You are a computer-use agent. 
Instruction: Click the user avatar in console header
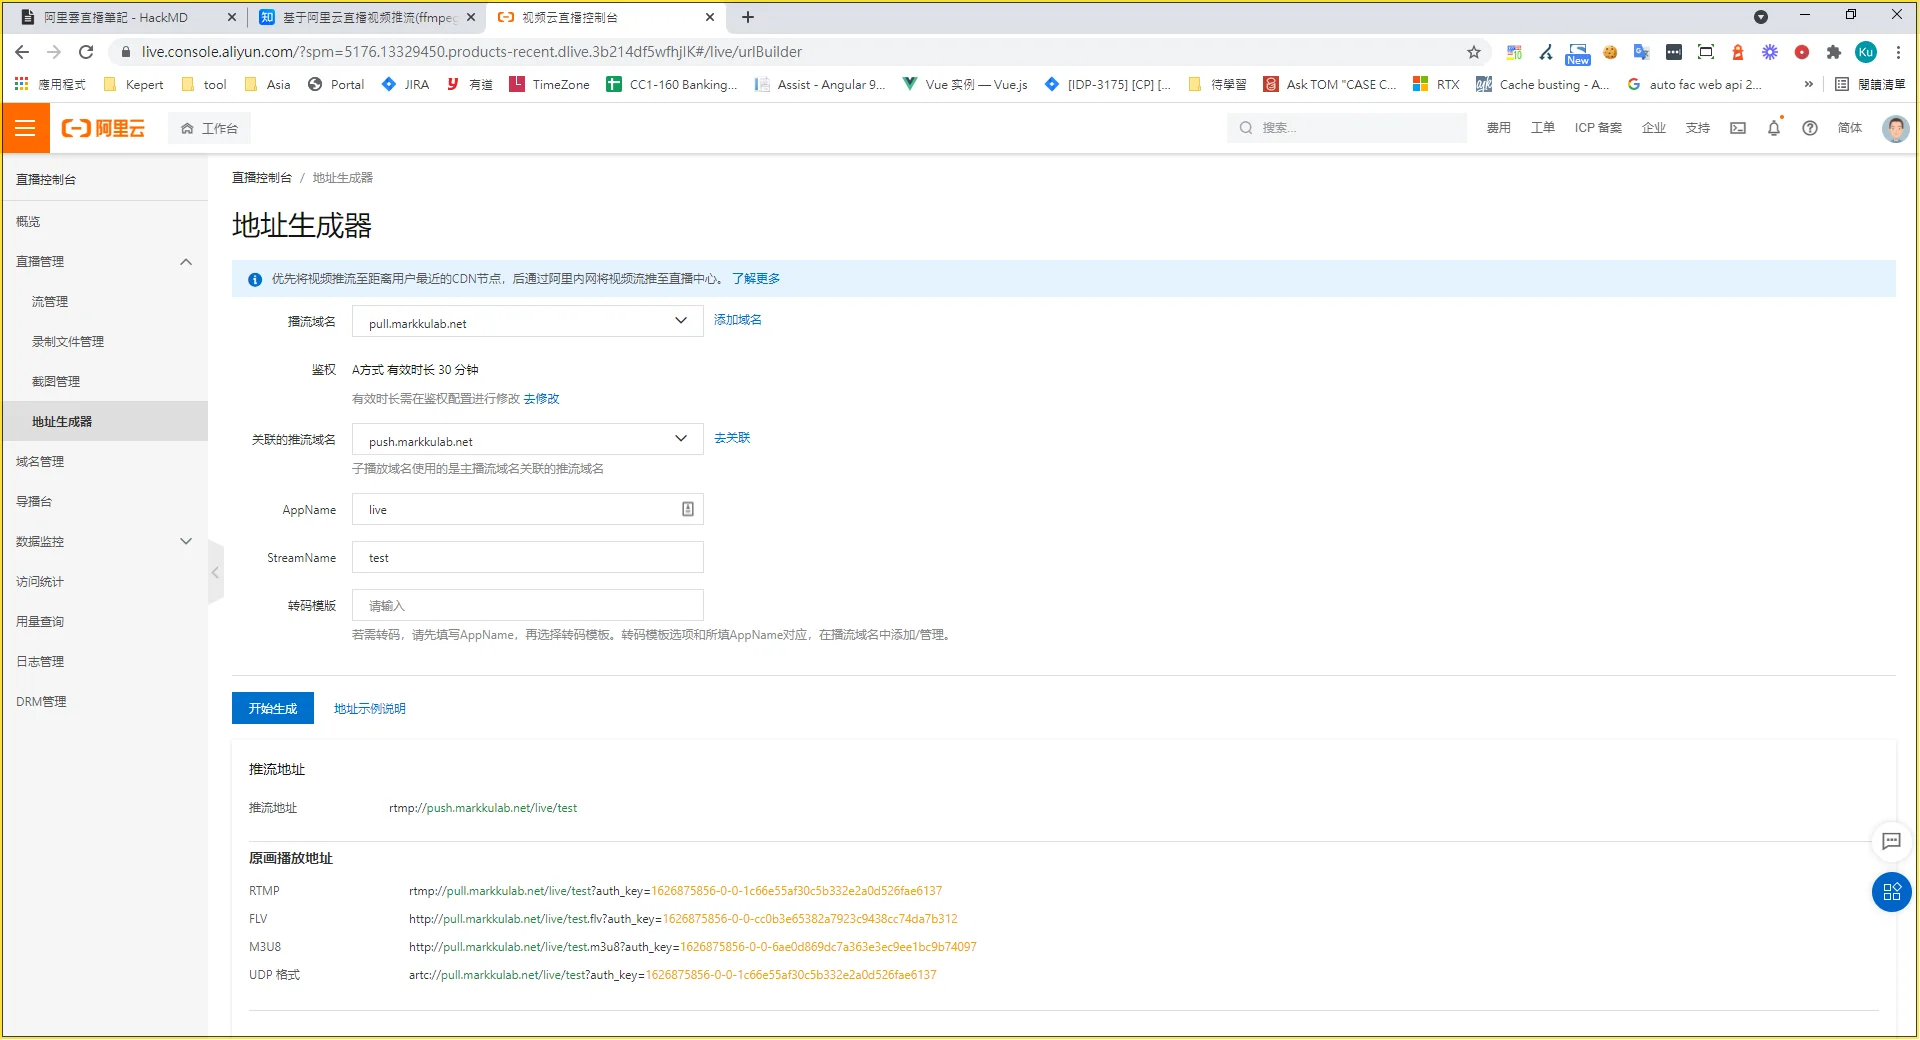coord(1894,128)
